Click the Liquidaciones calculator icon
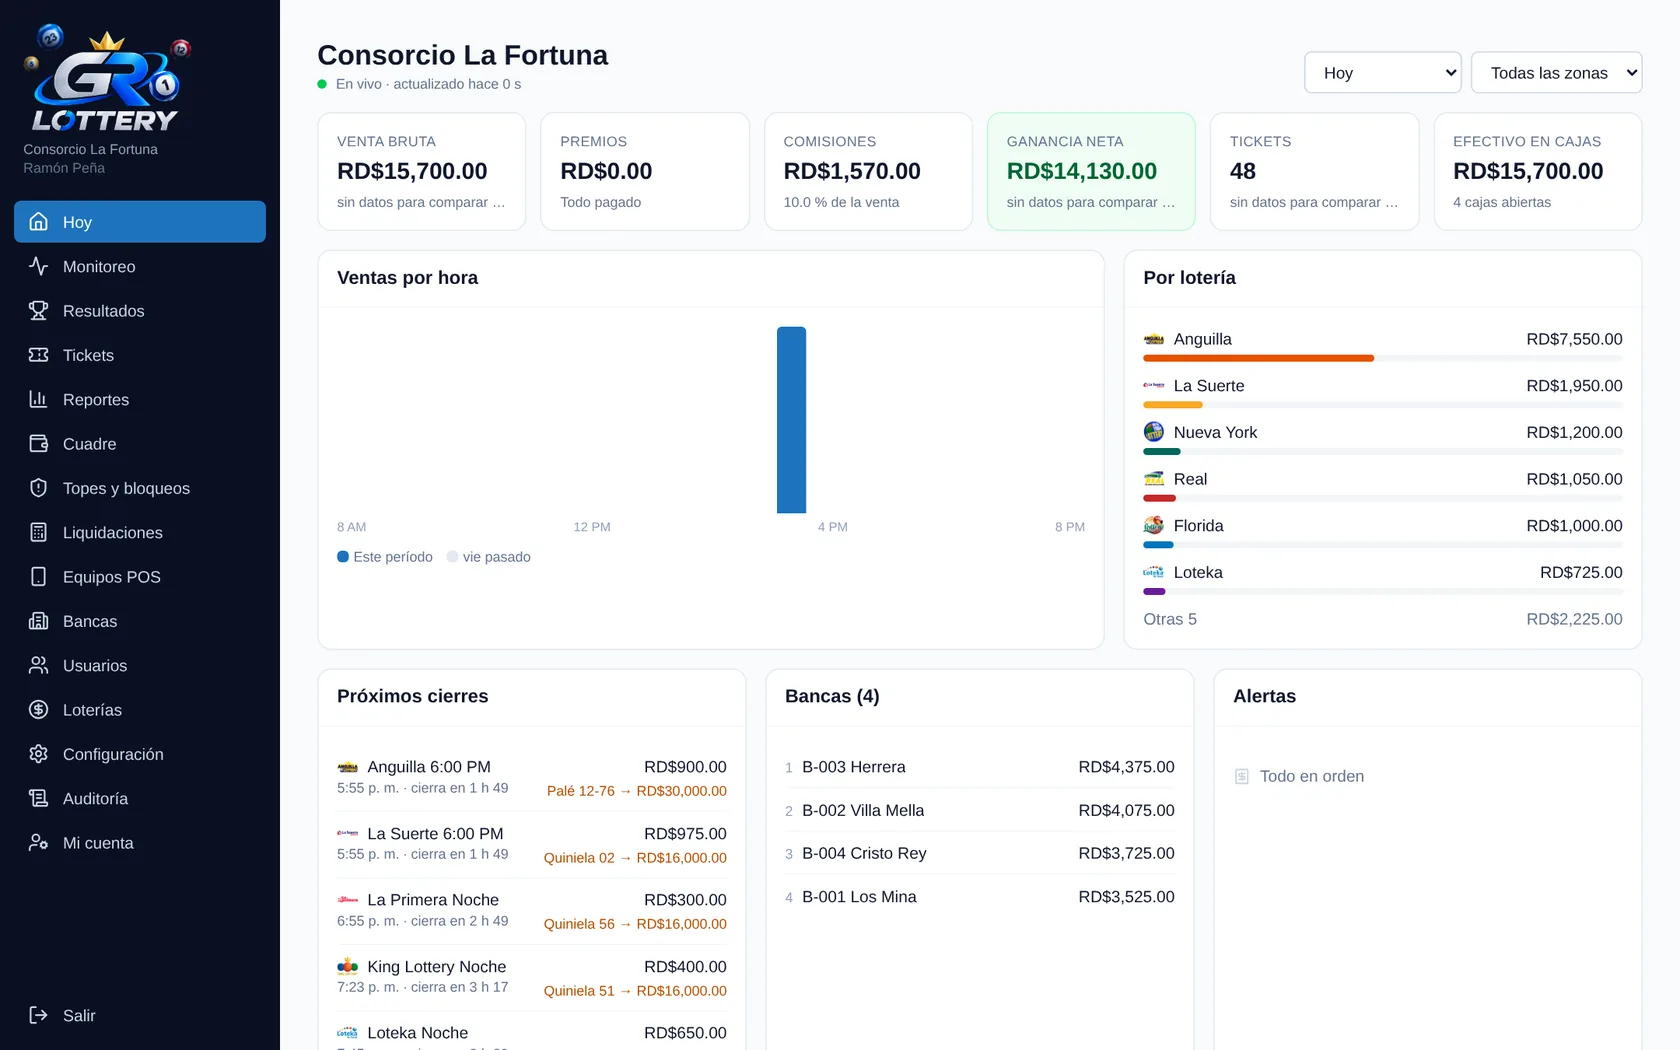The width and height of the screenshot is (1680, 1050). click(38, 532)
